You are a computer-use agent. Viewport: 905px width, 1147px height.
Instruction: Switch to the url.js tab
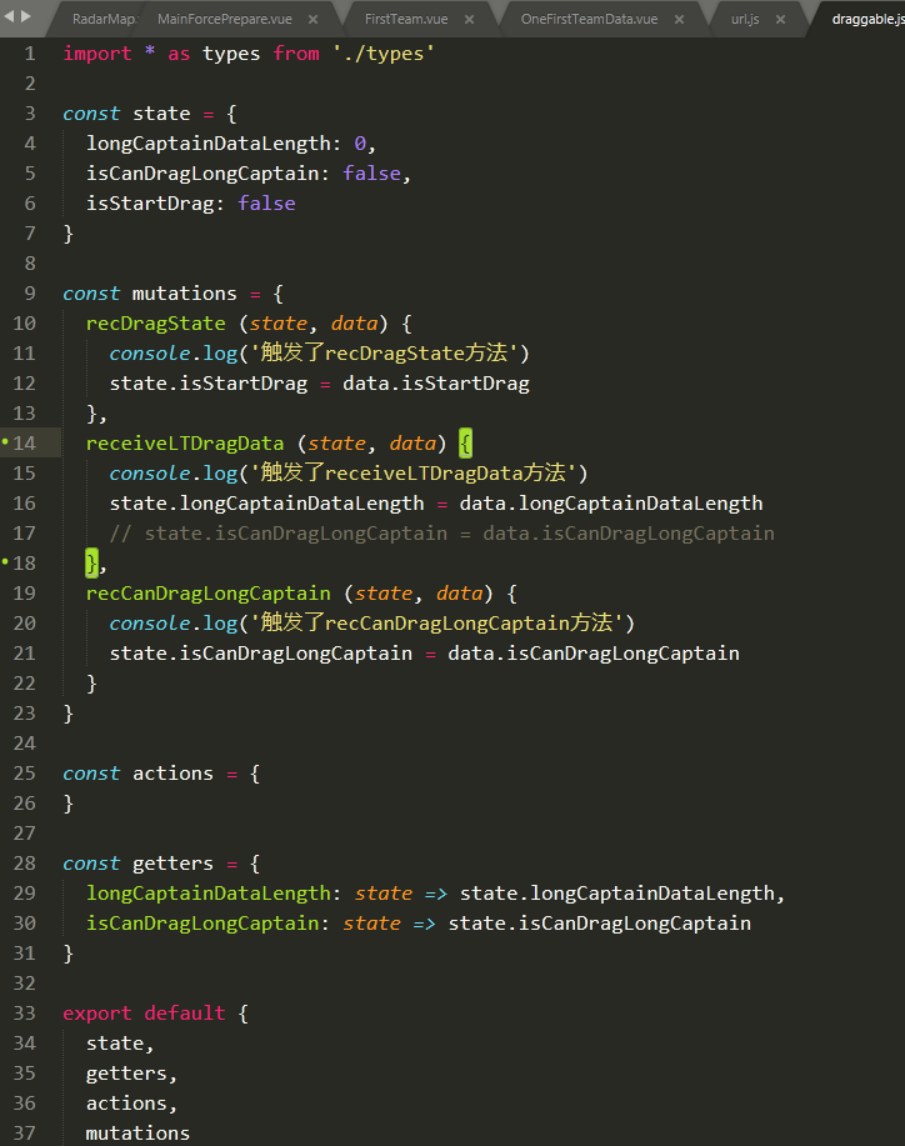coord(745,19)
